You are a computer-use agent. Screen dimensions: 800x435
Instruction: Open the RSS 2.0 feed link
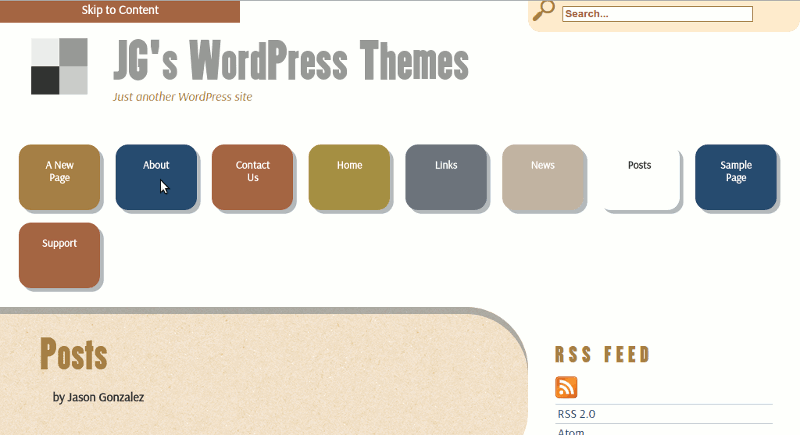click(x=577, y=414)
